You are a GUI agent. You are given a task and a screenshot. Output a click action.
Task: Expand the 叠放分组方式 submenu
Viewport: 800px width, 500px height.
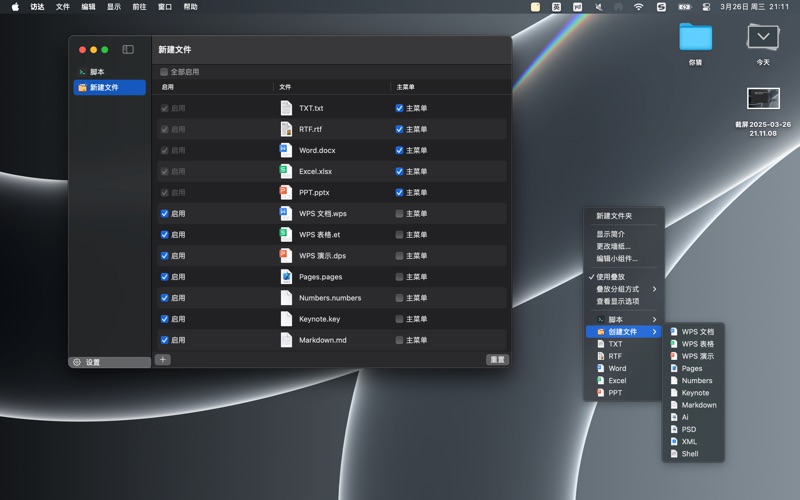pos(654,289)
